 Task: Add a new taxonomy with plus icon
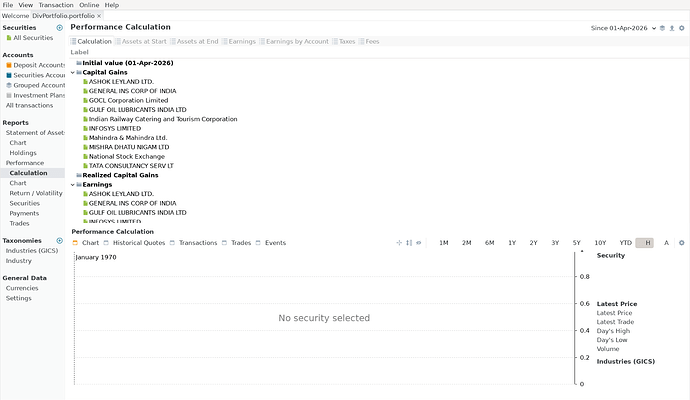click(x=59, y=241)
